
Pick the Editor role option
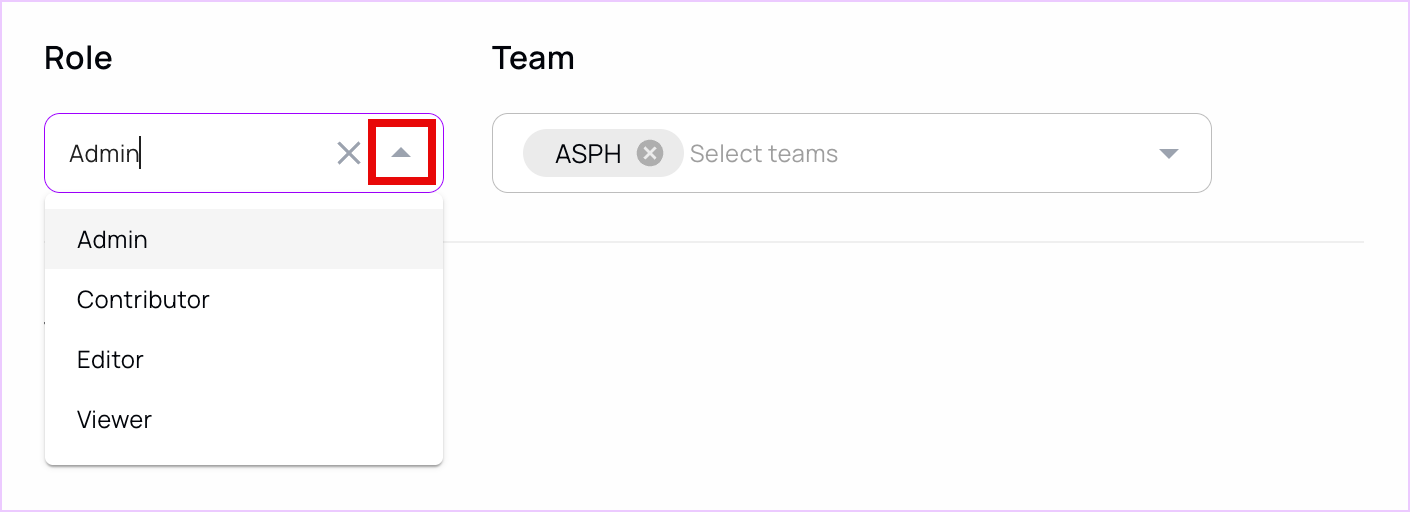[244, 359]
